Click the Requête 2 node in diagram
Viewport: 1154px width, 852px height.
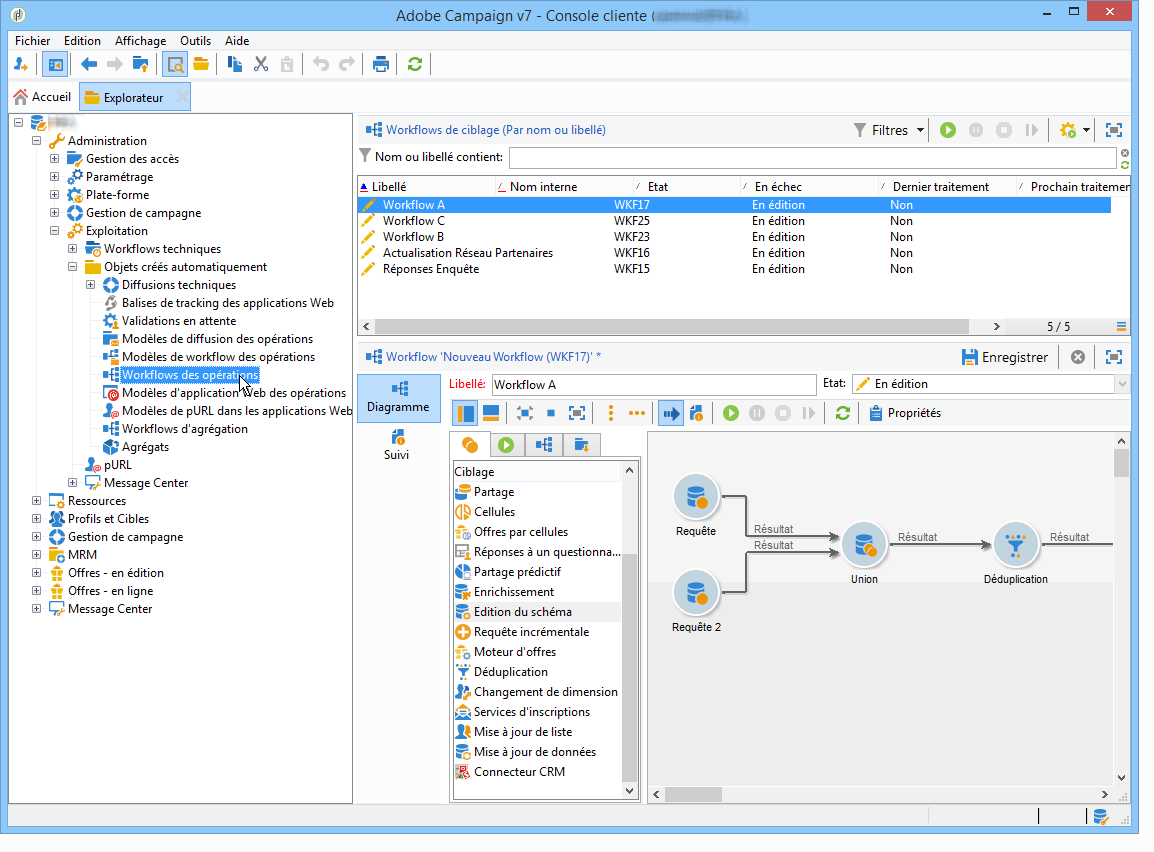pyautogui.click(x=696, y=593)
